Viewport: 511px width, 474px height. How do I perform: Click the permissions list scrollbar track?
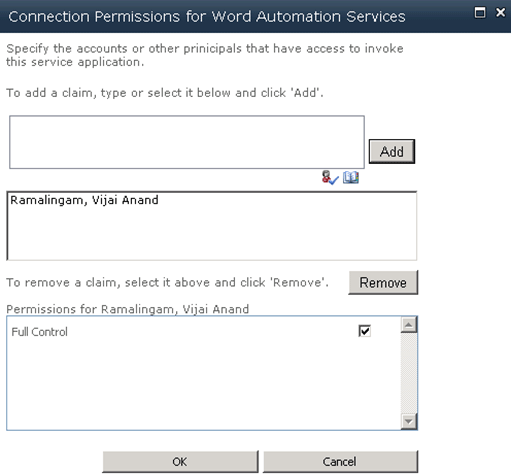[x=409, y=373]
